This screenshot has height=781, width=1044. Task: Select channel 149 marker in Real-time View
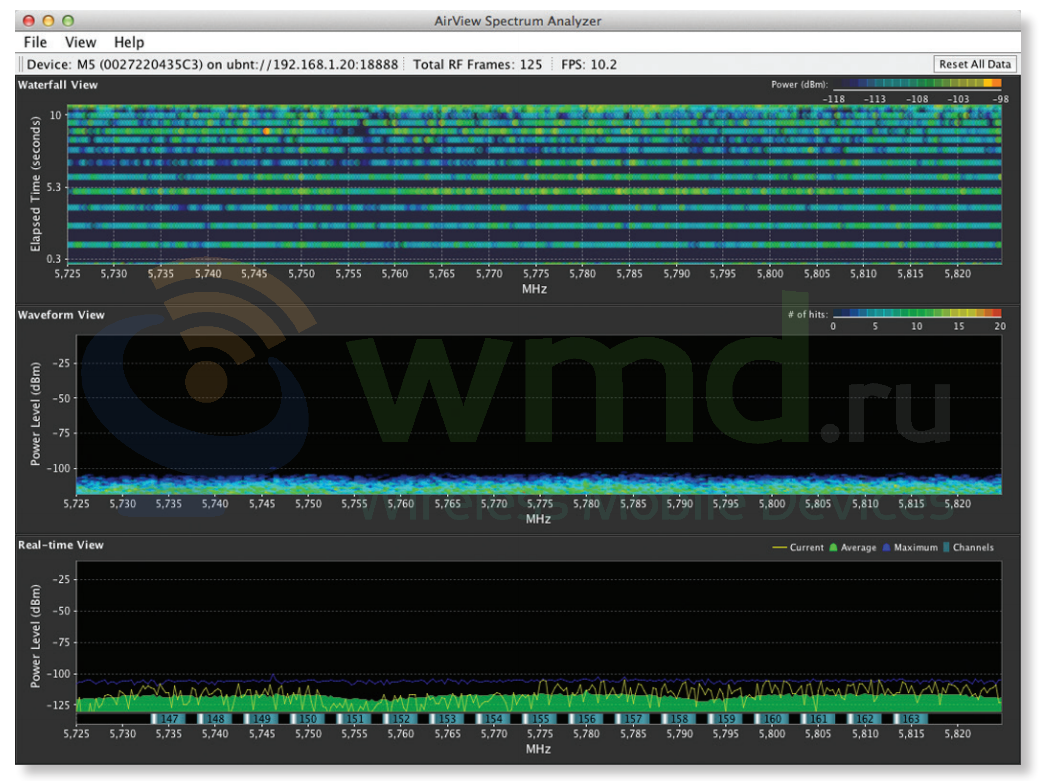pos(258,719)
